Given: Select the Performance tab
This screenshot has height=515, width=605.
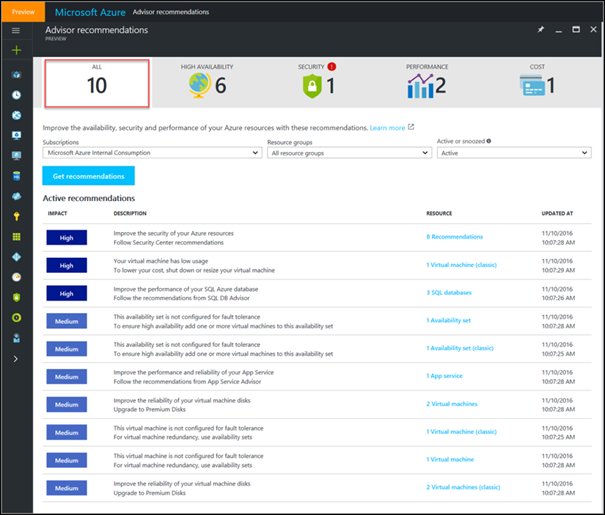Looking at the screenshot, I should click(427, 81).
